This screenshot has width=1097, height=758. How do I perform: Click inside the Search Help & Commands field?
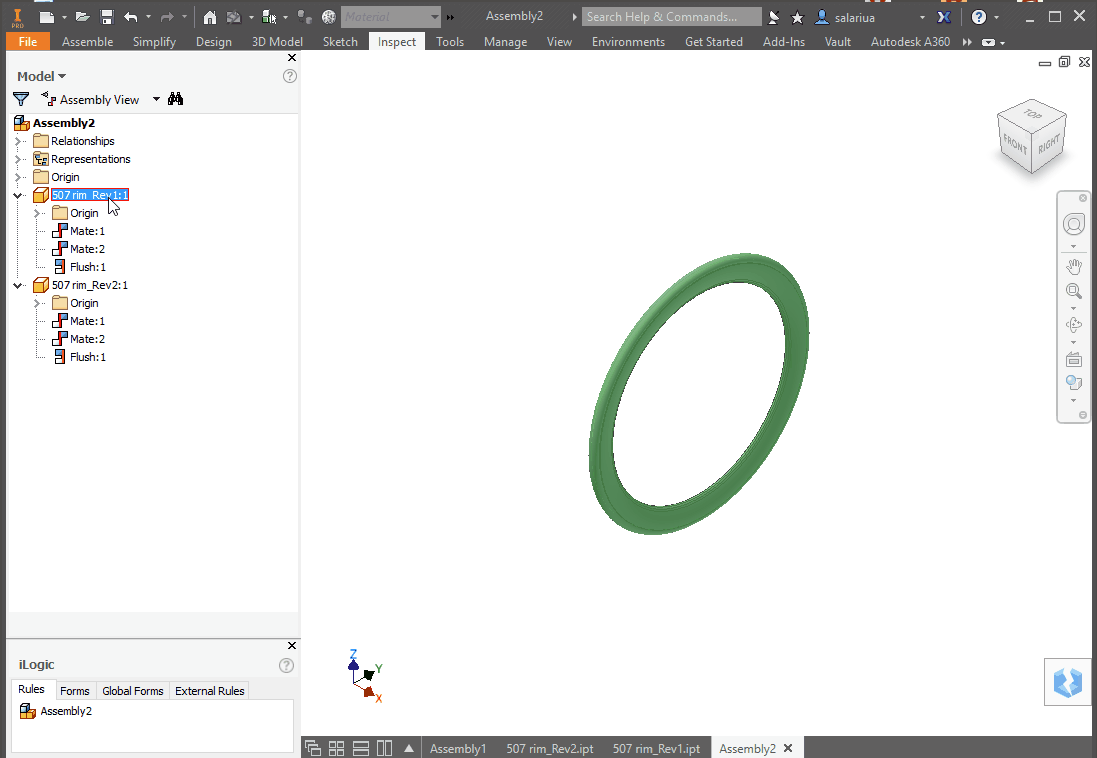[x=670, y=16]
